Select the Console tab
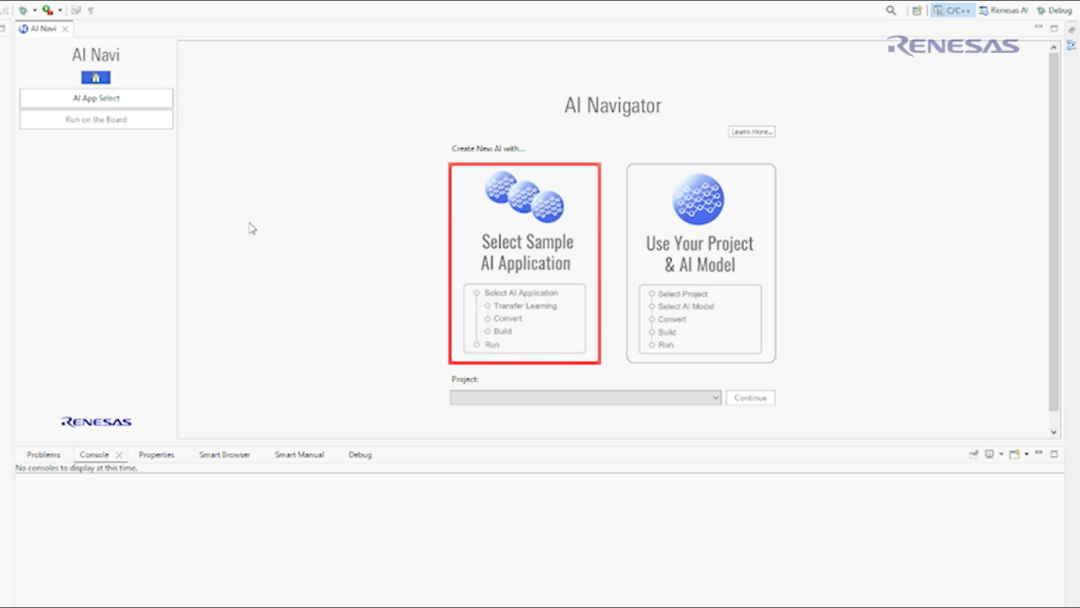This screenshot has width=1080, height=608. (94, 455)
